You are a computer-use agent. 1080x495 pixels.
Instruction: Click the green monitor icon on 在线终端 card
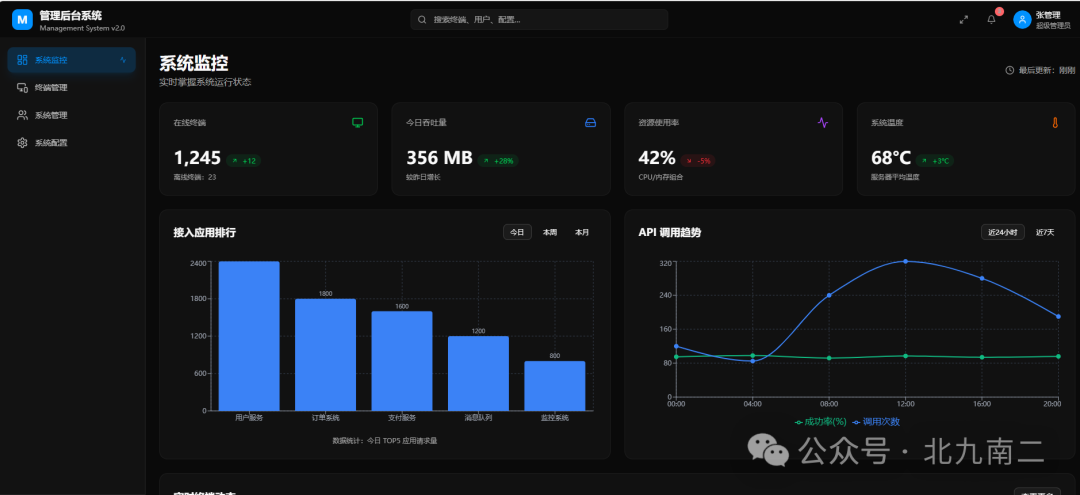pos(357,123)
